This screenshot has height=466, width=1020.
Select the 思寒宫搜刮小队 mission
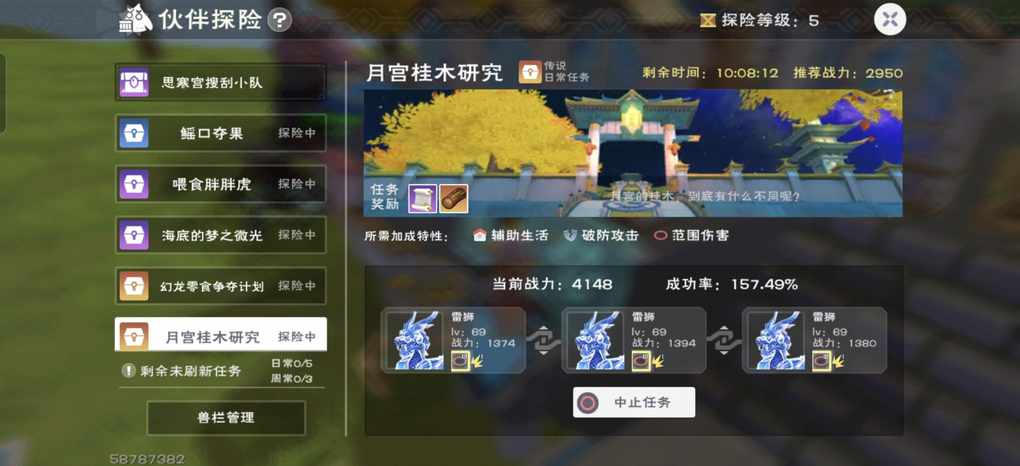(221, 83)
